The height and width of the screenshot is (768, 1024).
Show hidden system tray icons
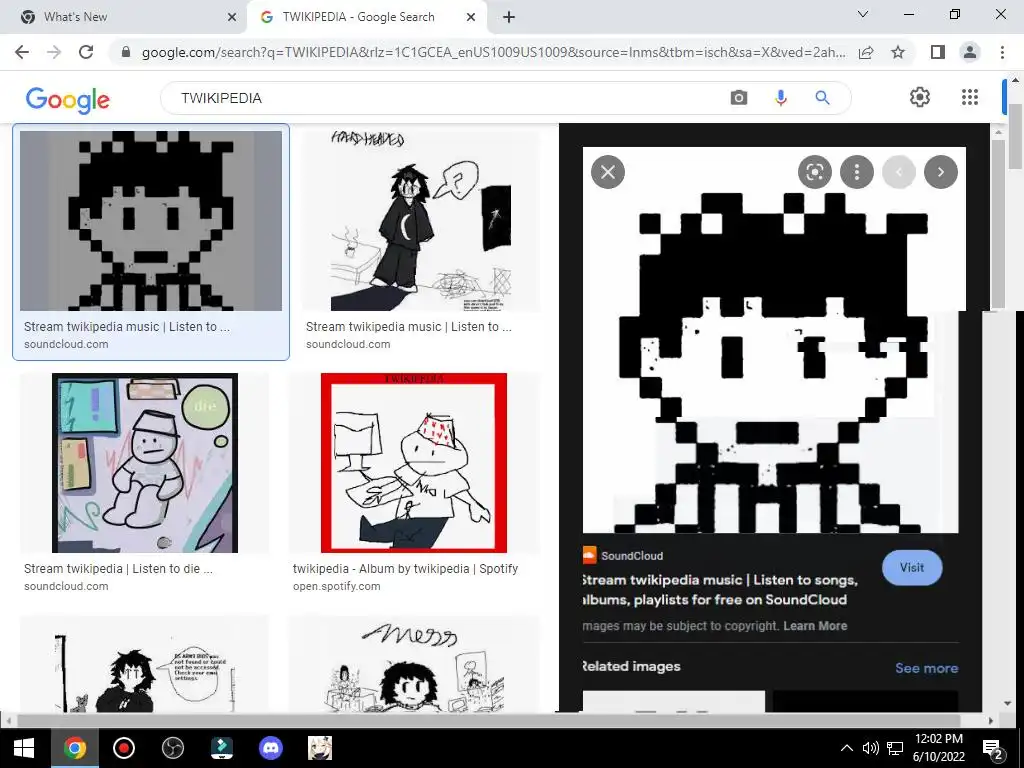(846, 748)
